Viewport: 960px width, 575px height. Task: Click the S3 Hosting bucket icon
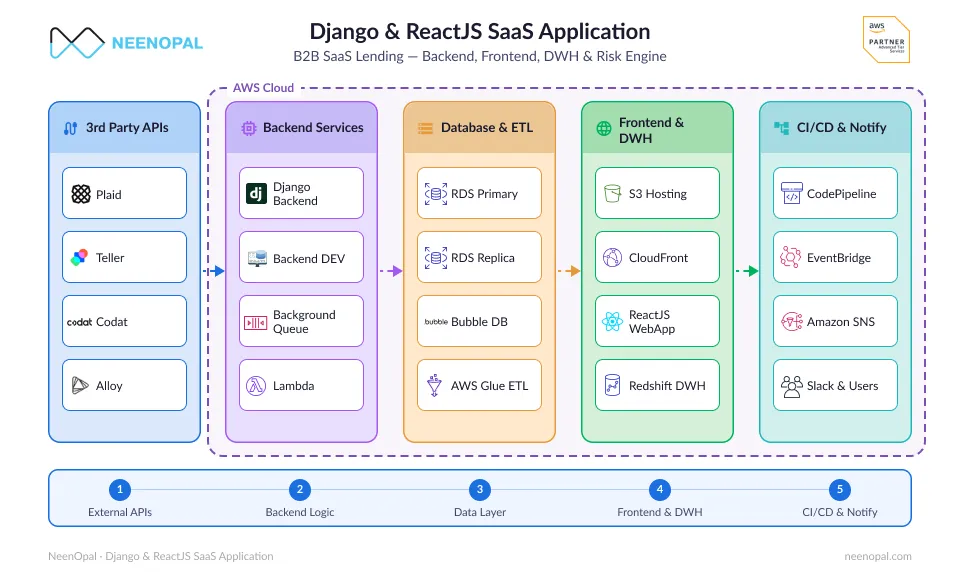pyautogui.click(x=612, y=194)
